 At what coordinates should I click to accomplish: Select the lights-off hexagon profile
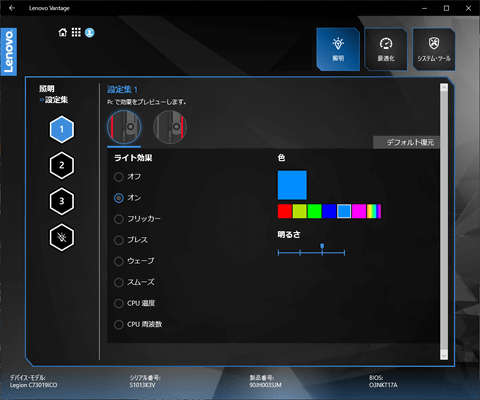pos(62,237)
